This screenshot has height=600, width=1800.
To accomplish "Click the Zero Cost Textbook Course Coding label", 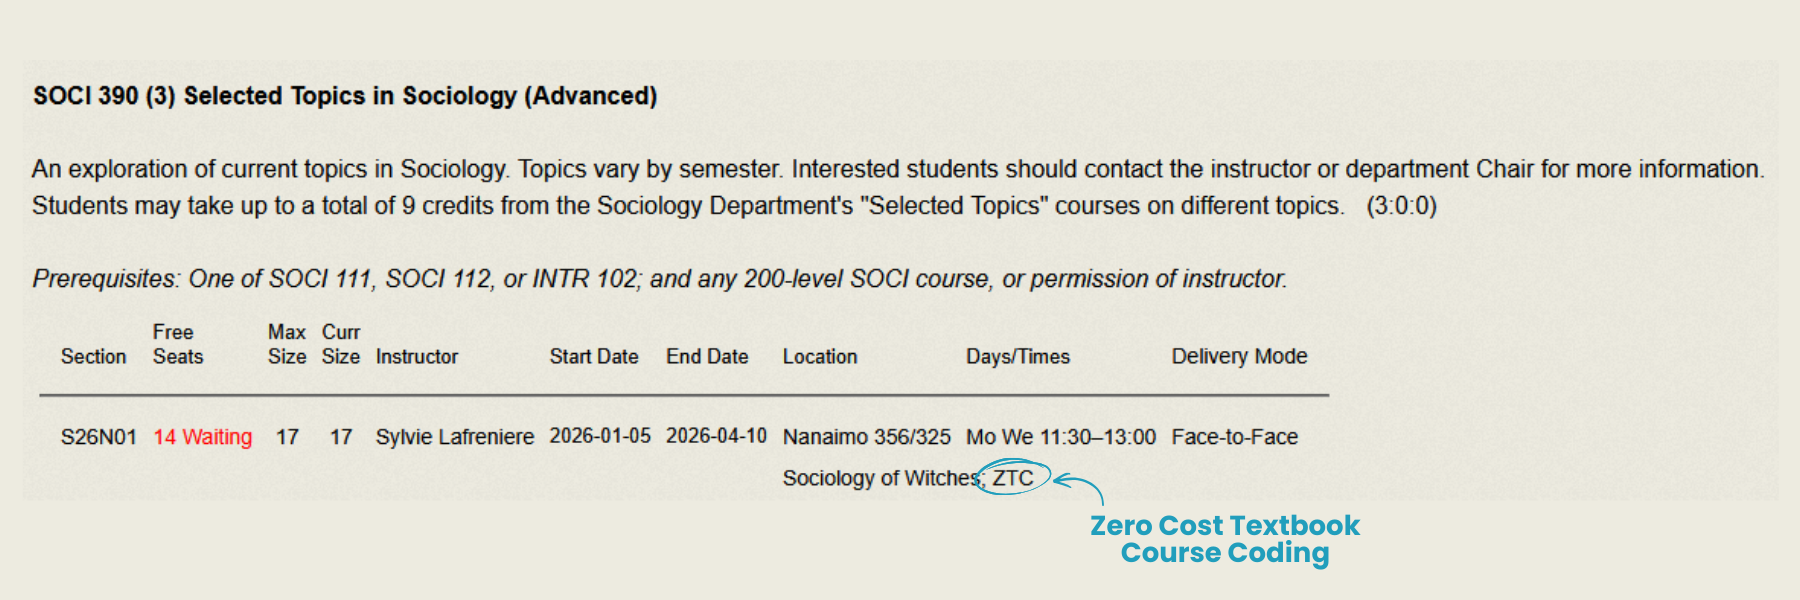I will tap(1224, 539).
